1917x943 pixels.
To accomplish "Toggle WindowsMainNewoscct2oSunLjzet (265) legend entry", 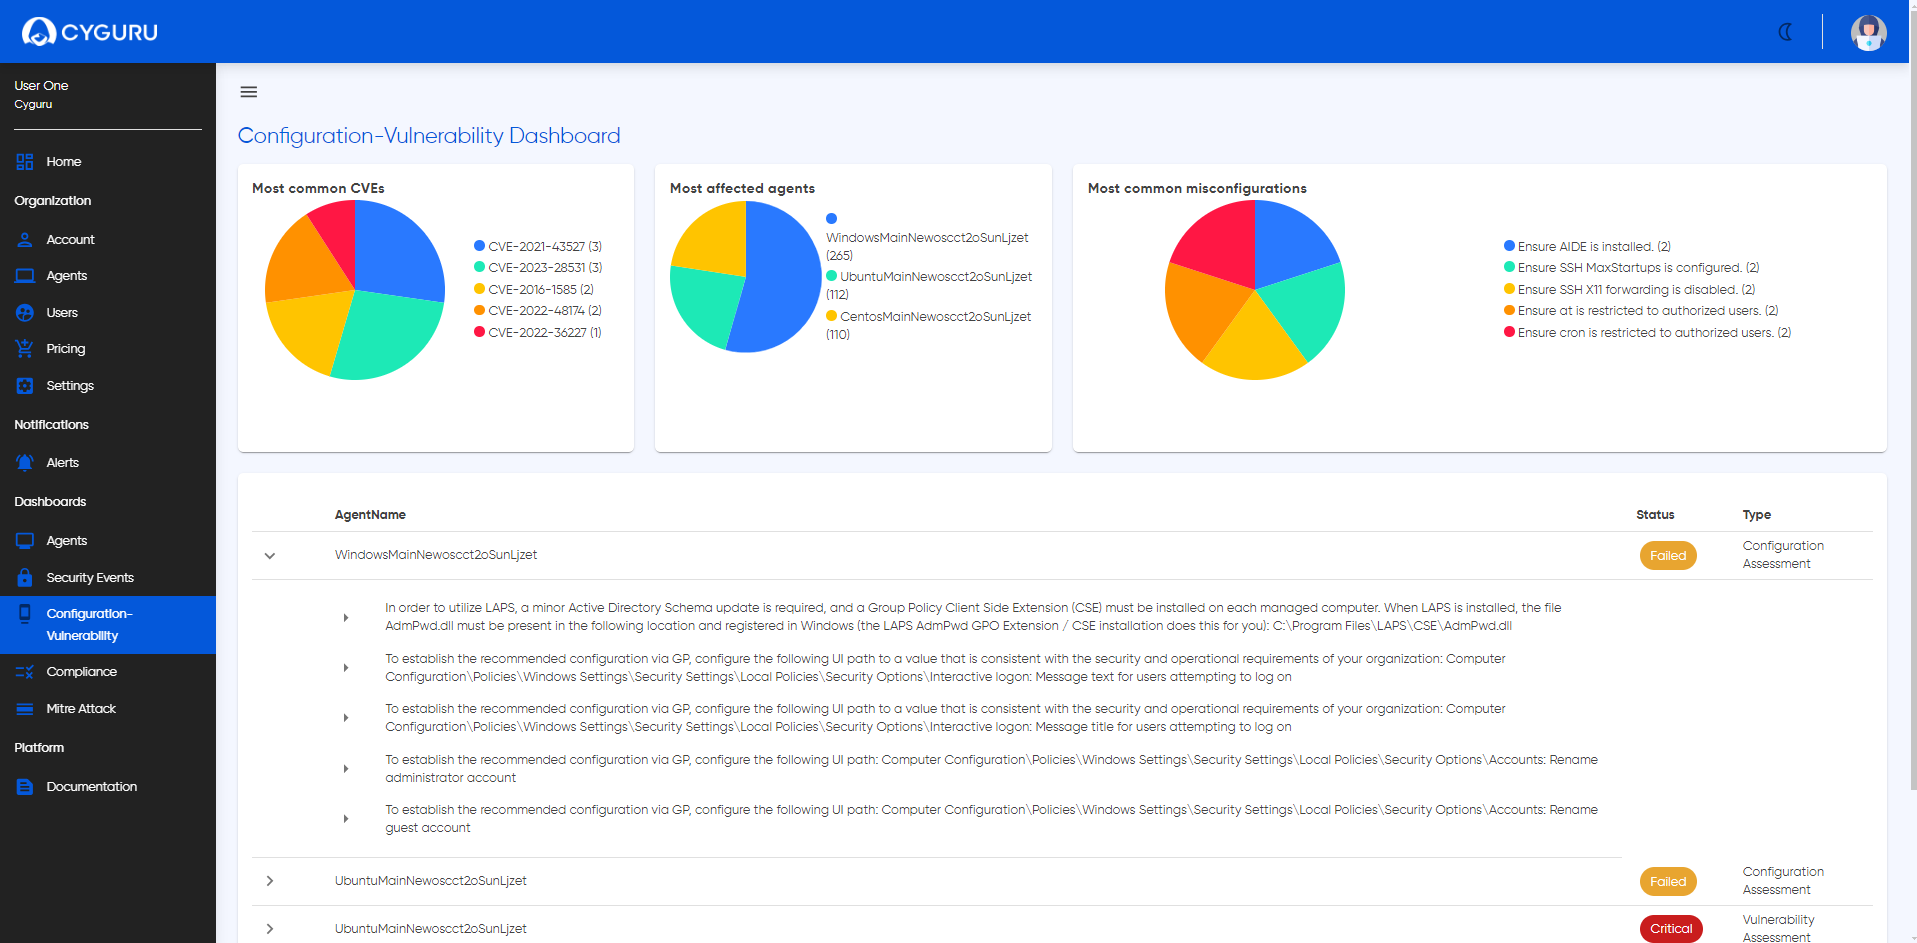I will point(927,237).
